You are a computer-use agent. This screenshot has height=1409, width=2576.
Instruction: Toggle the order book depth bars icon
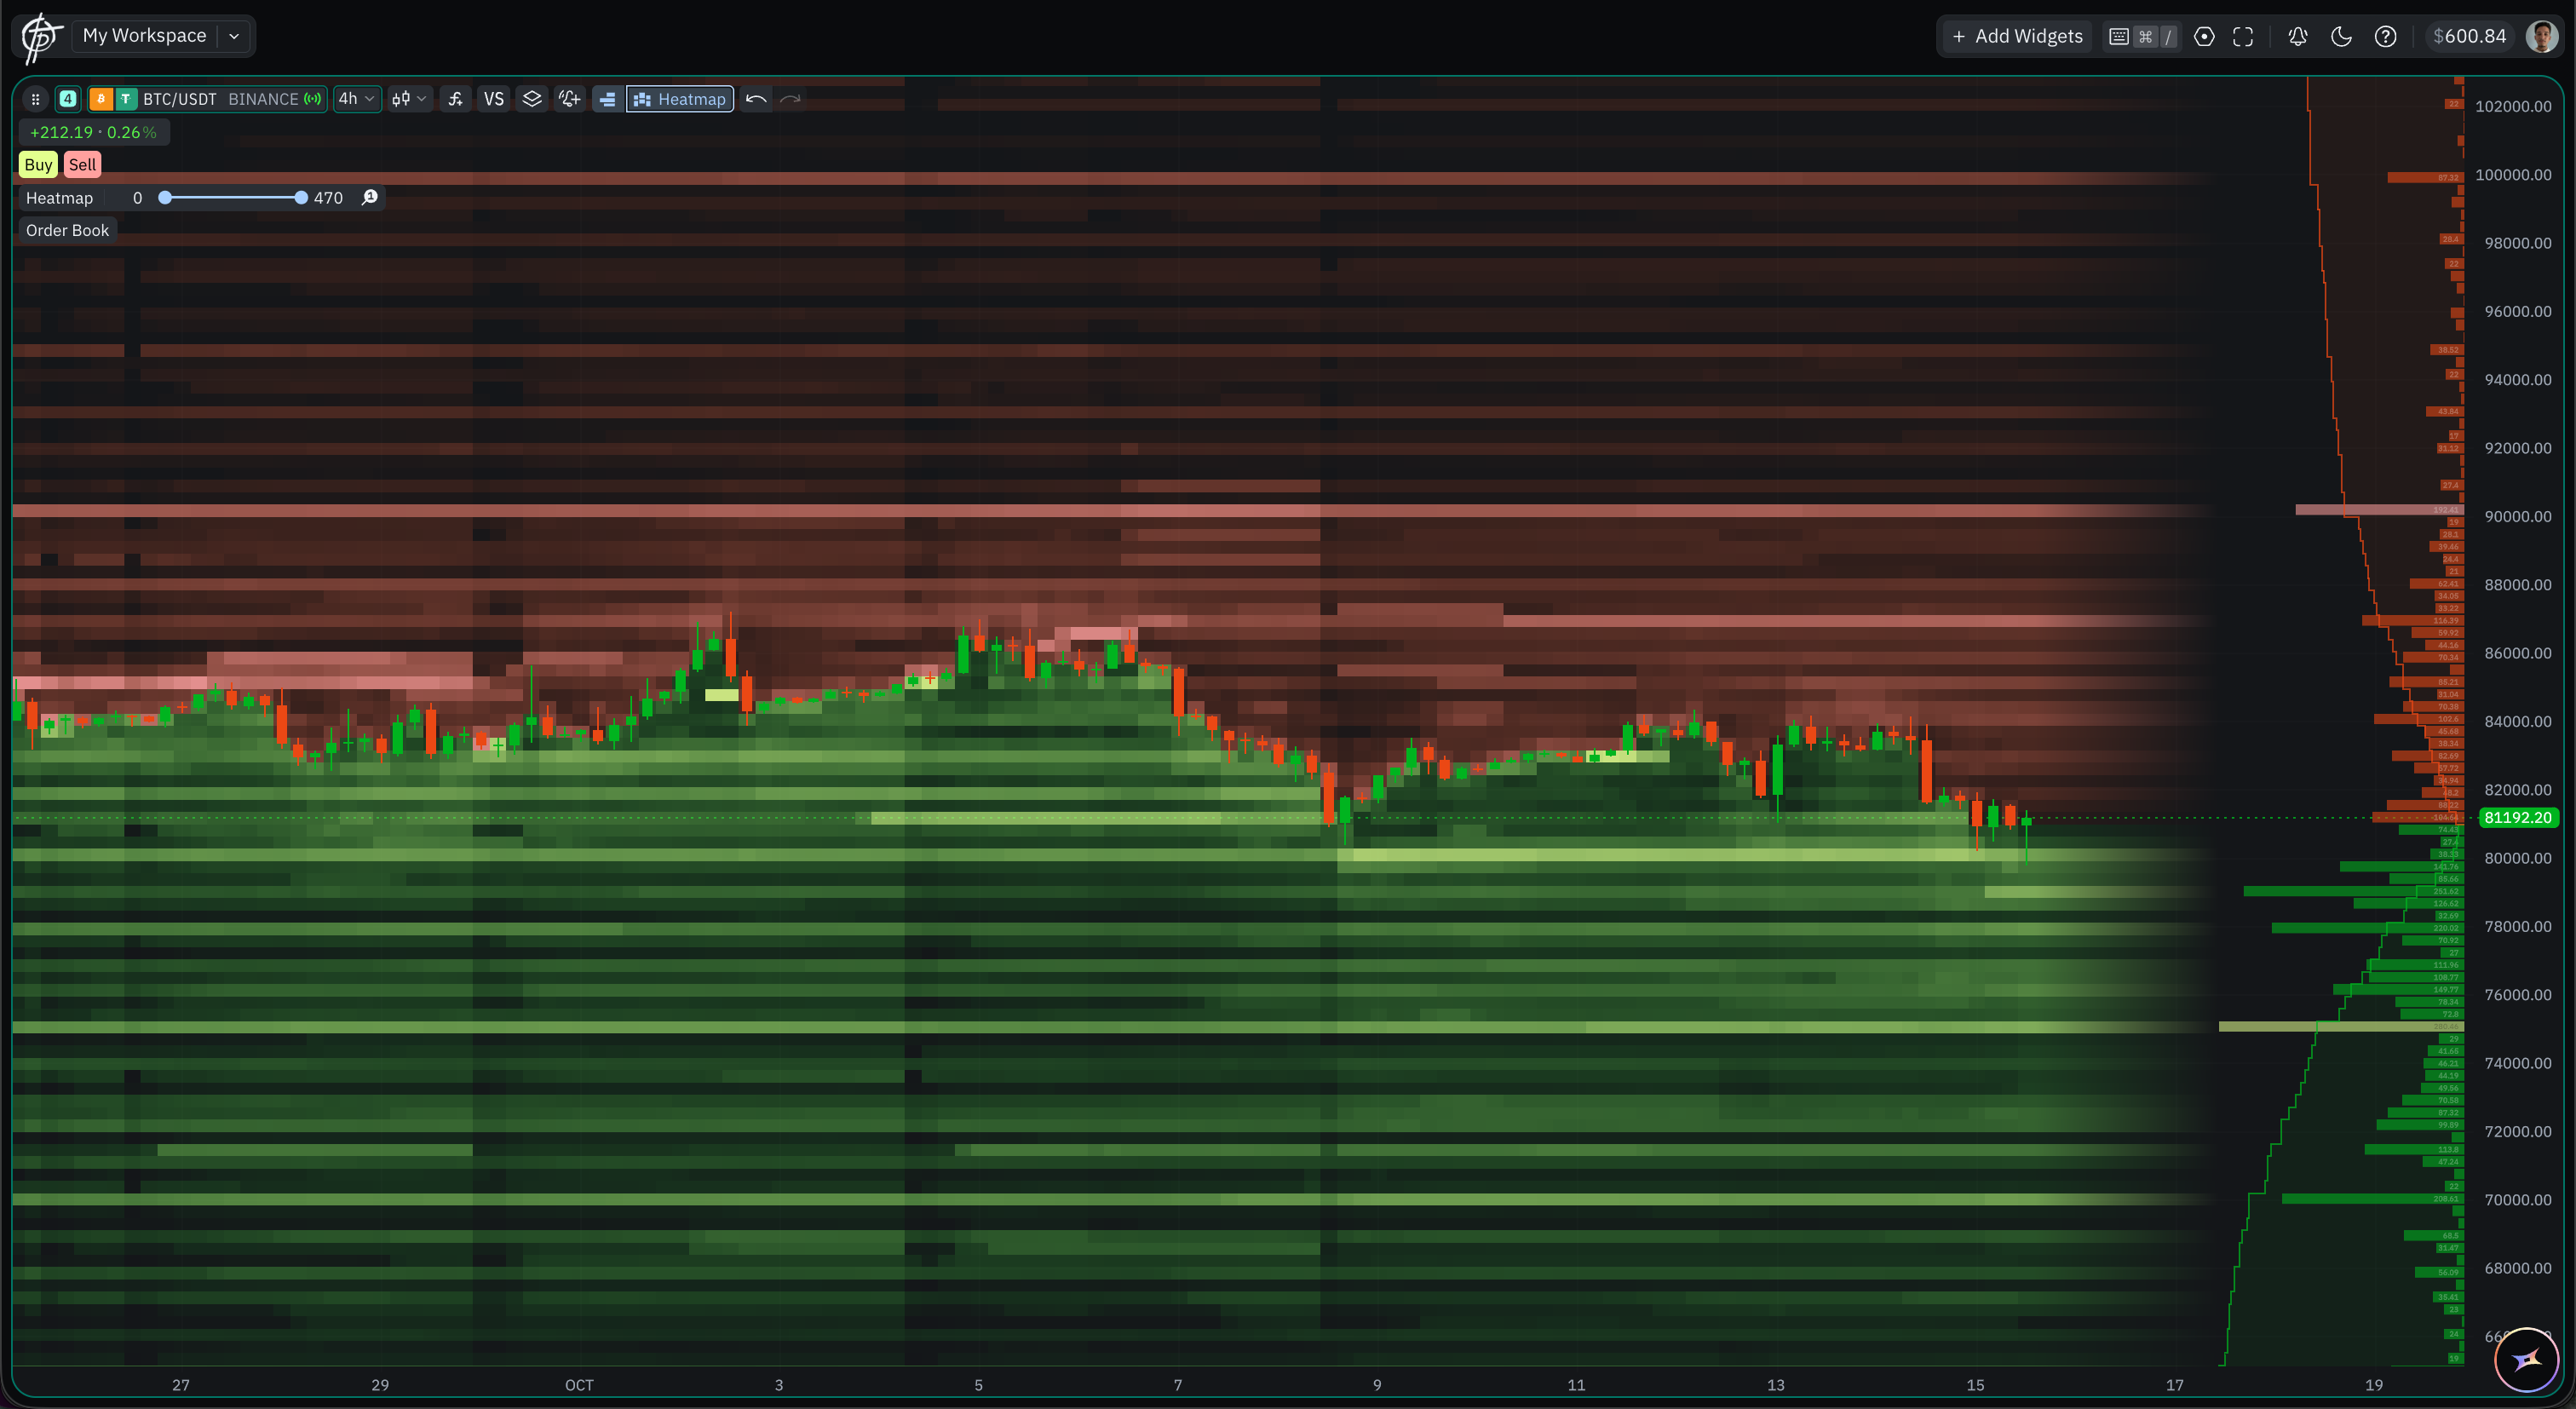click(x=607, y=99)
